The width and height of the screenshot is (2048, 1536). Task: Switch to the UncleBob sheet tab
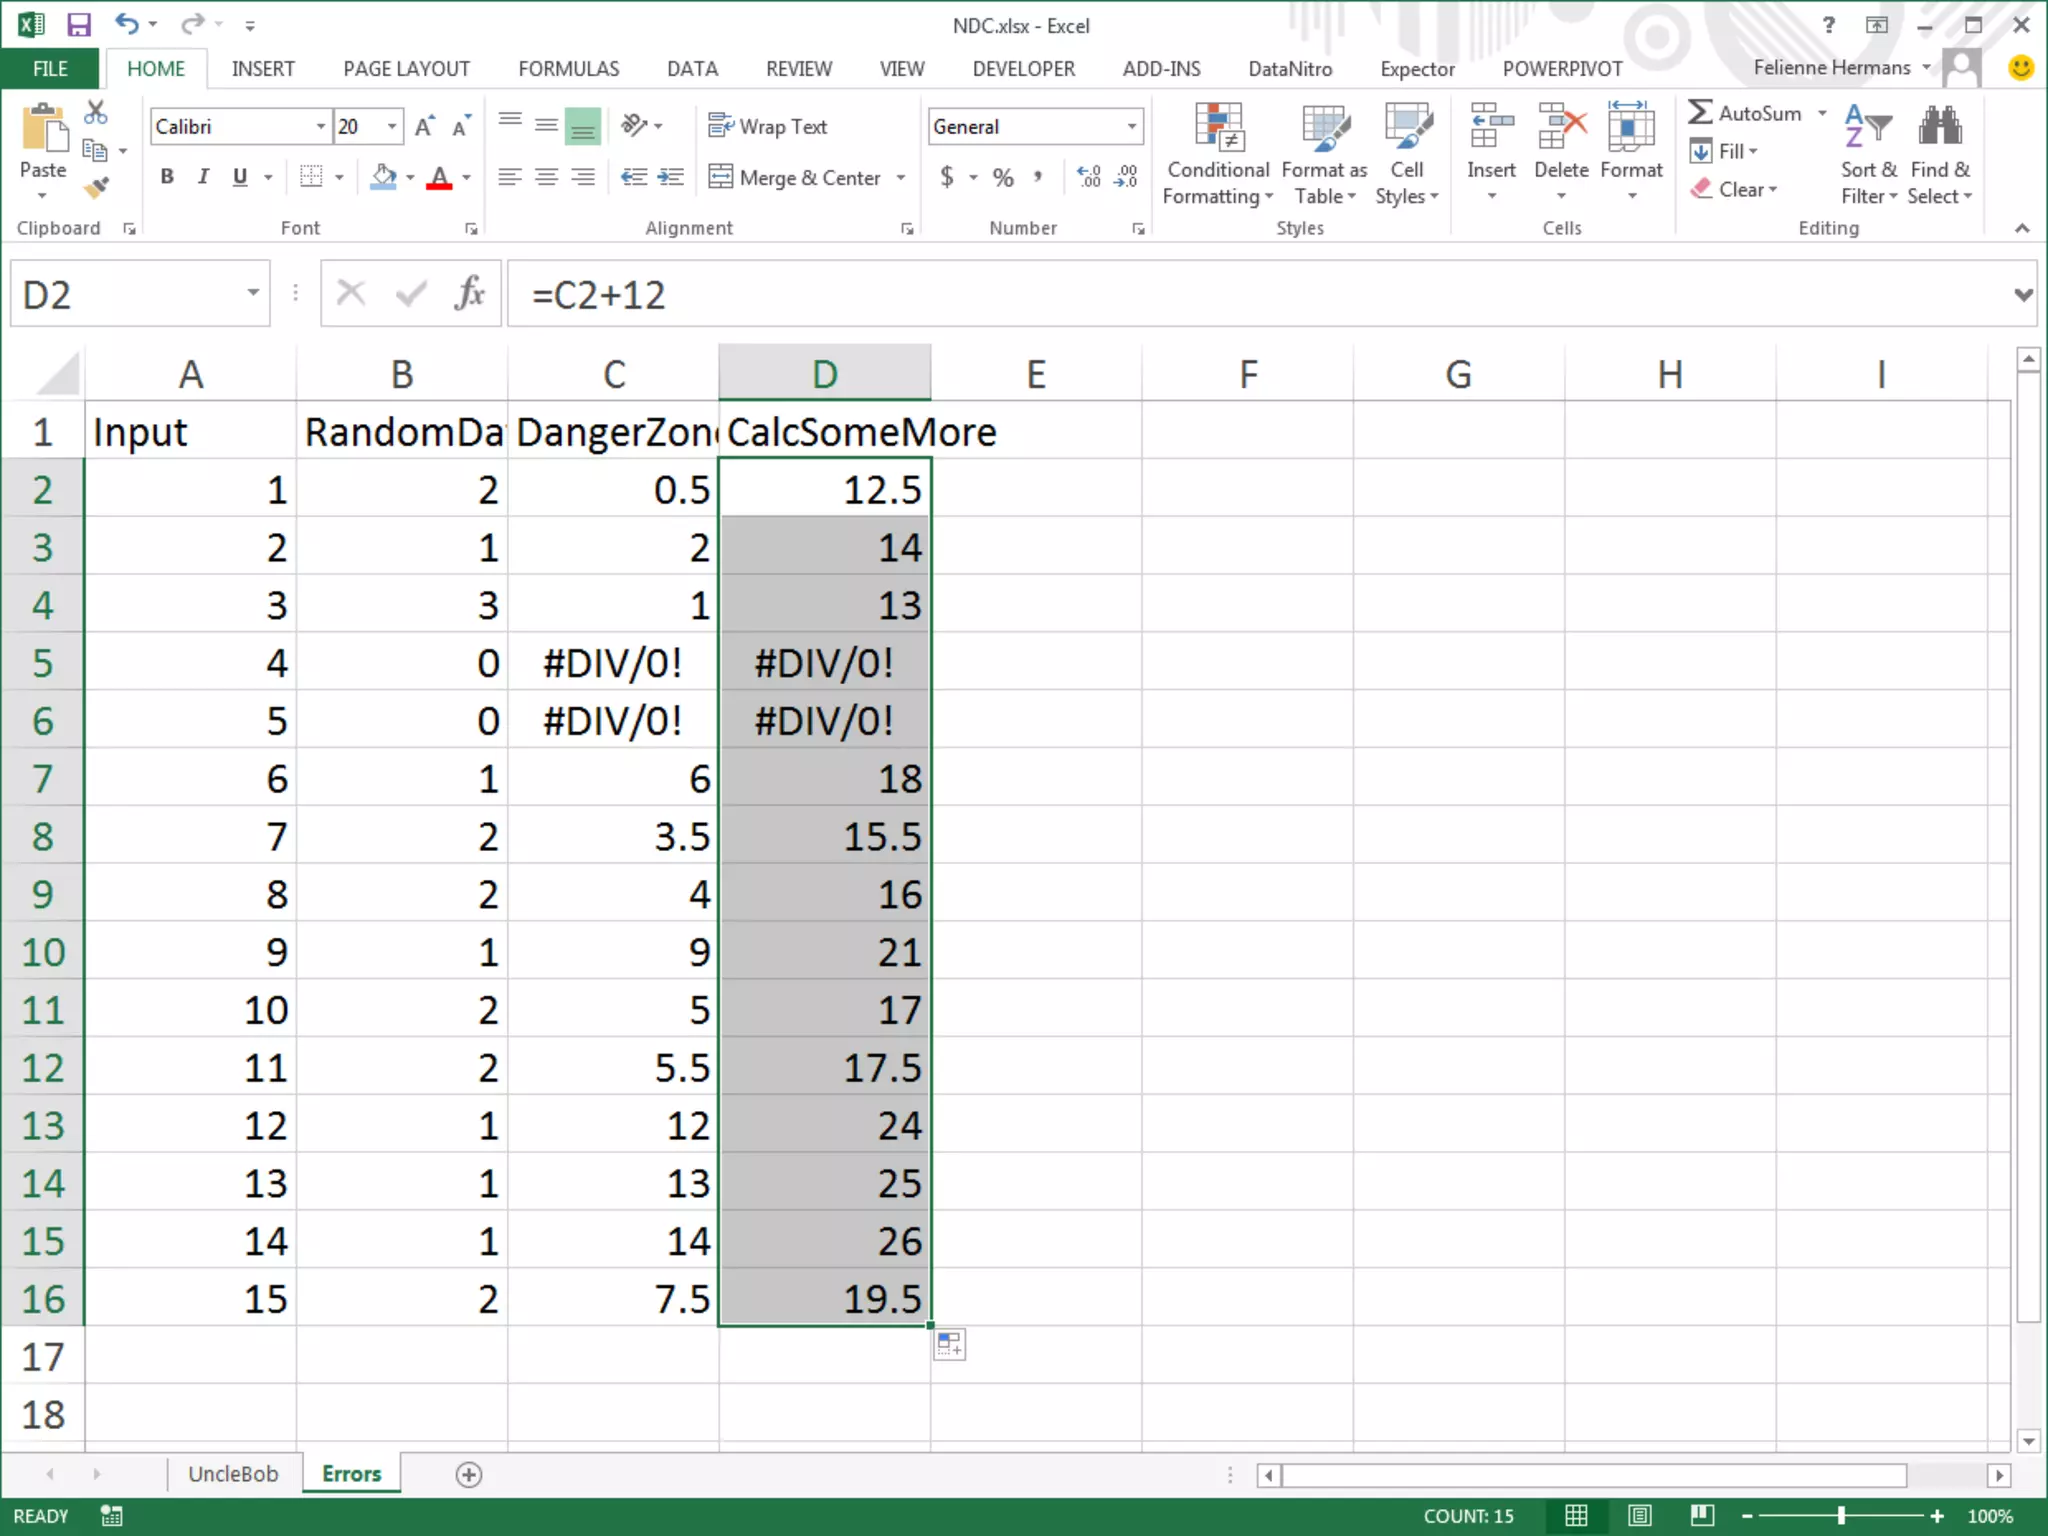coord(233,1474)
